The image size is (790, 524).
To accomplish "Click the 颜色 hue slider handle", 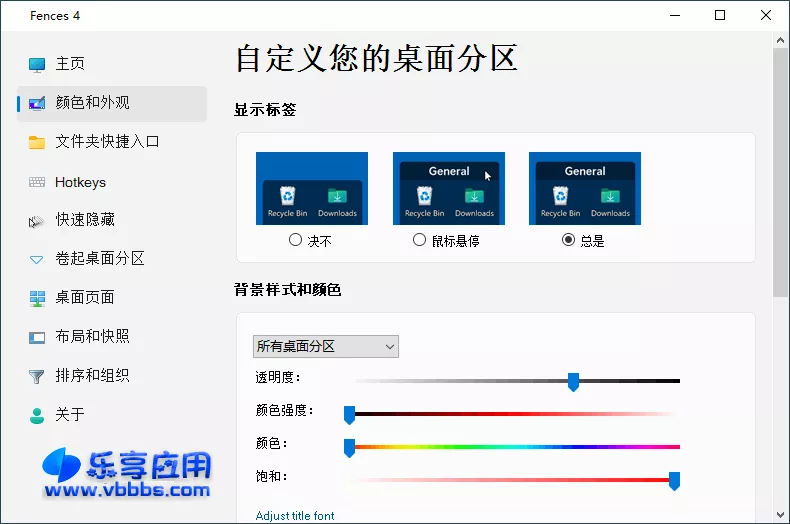I will (350, 448).
